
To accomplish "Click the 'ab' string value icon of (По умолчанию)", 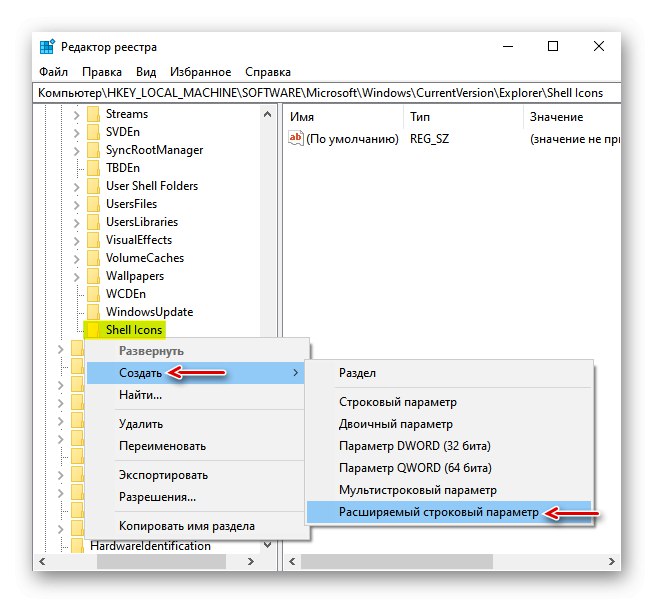I will 296,138.
